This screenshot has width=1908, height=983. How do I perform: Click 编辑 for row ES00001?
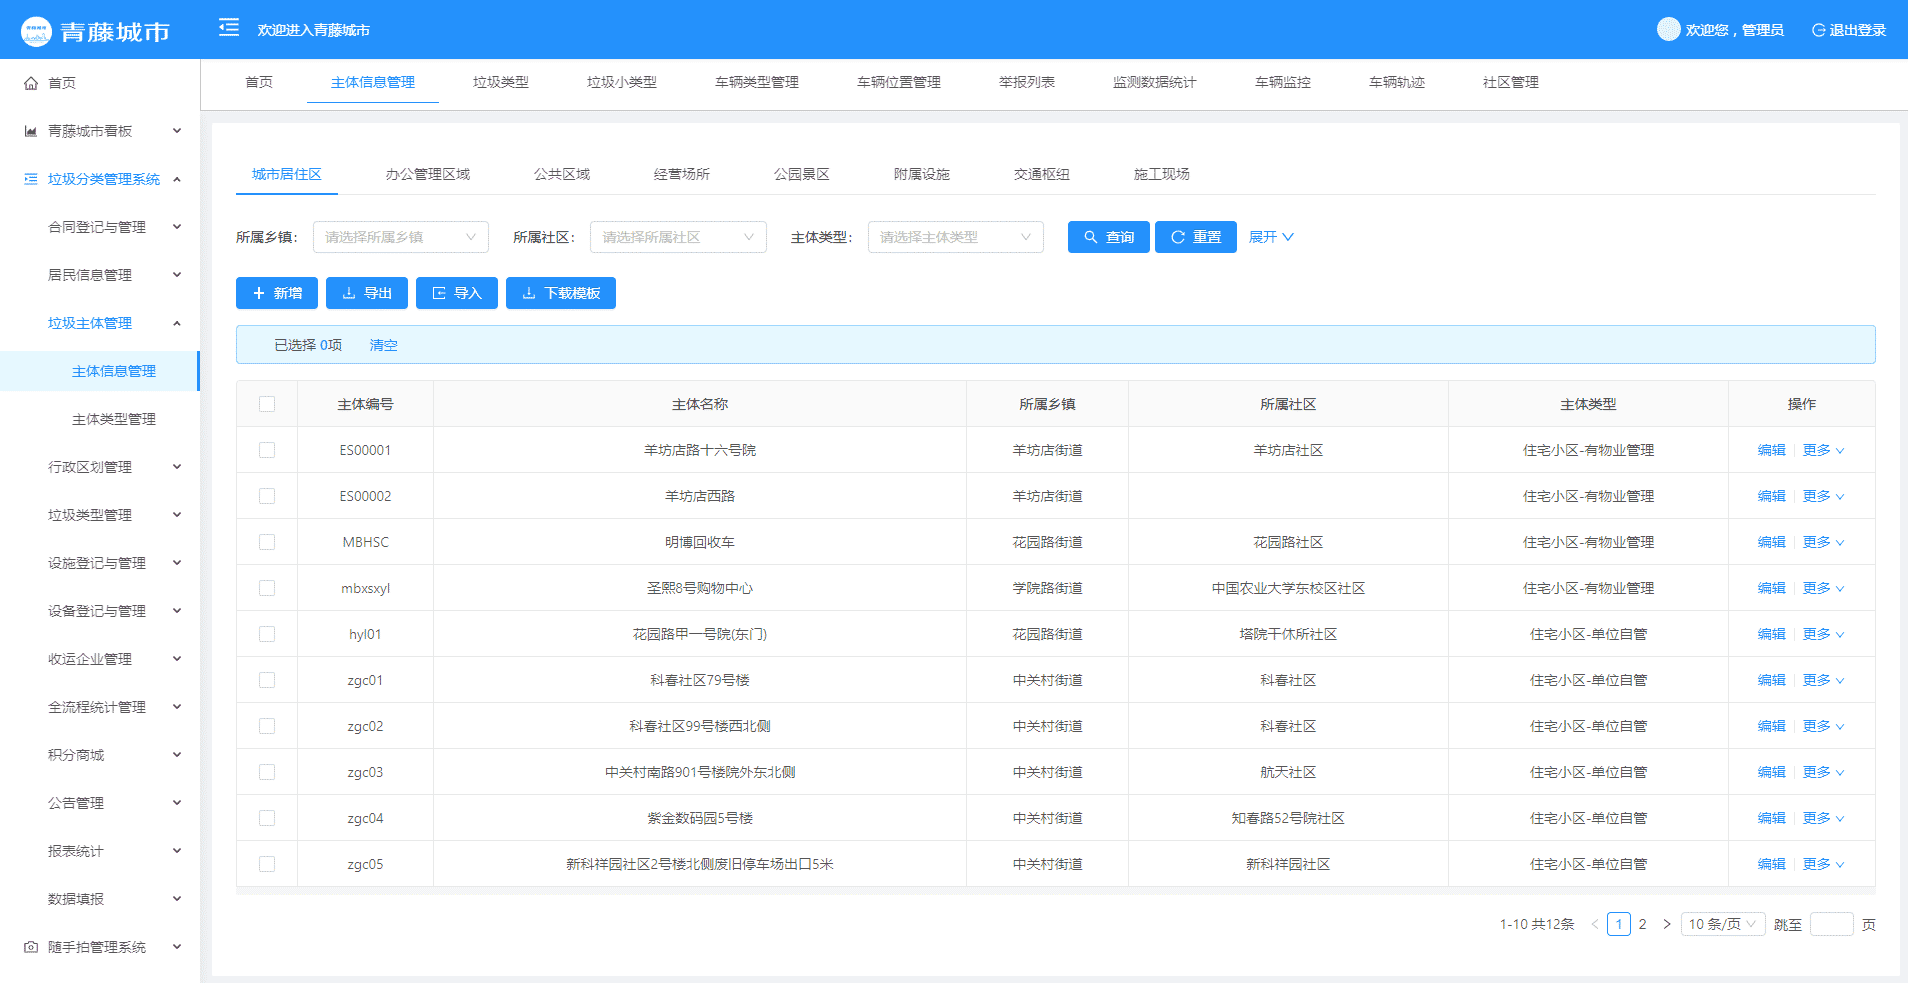pyautogui.click(x=1772, y=450)
